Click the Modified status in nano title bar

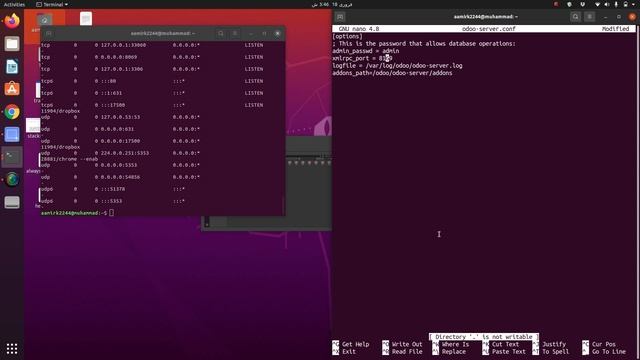(x=616, y=29)
